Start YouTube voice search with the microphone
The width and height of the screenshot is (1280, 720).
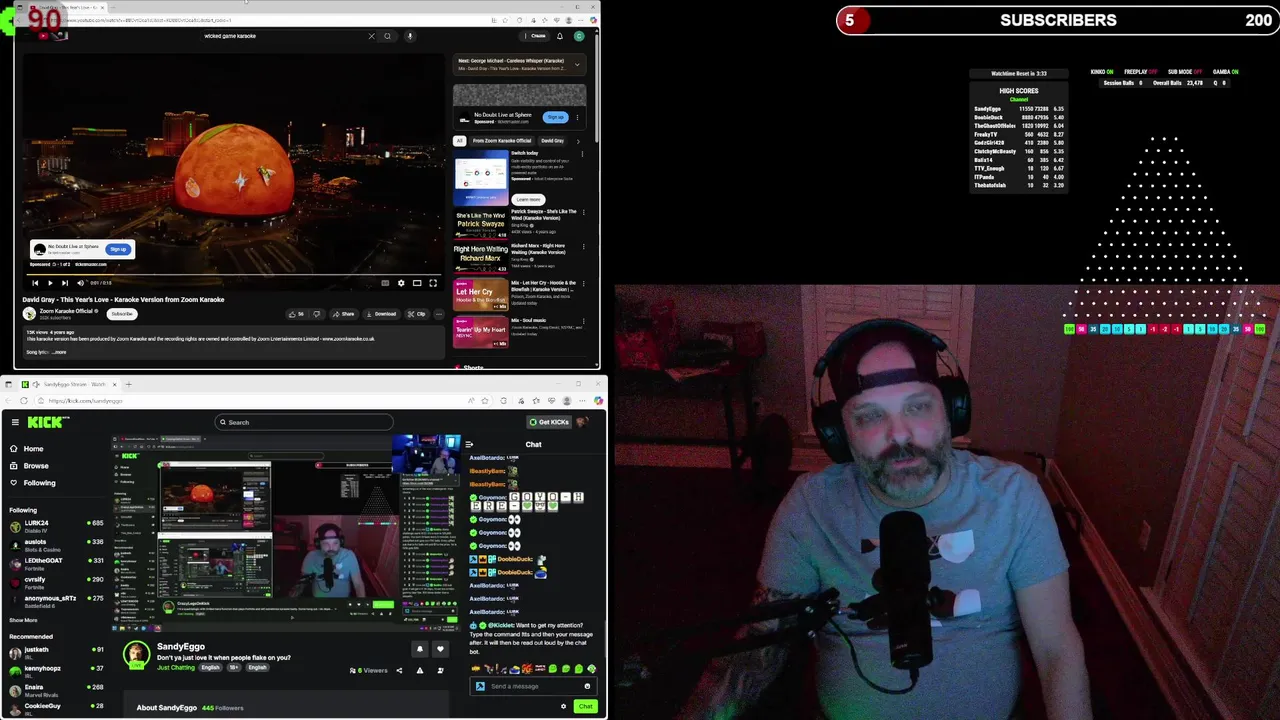click(x=410, y=36)
